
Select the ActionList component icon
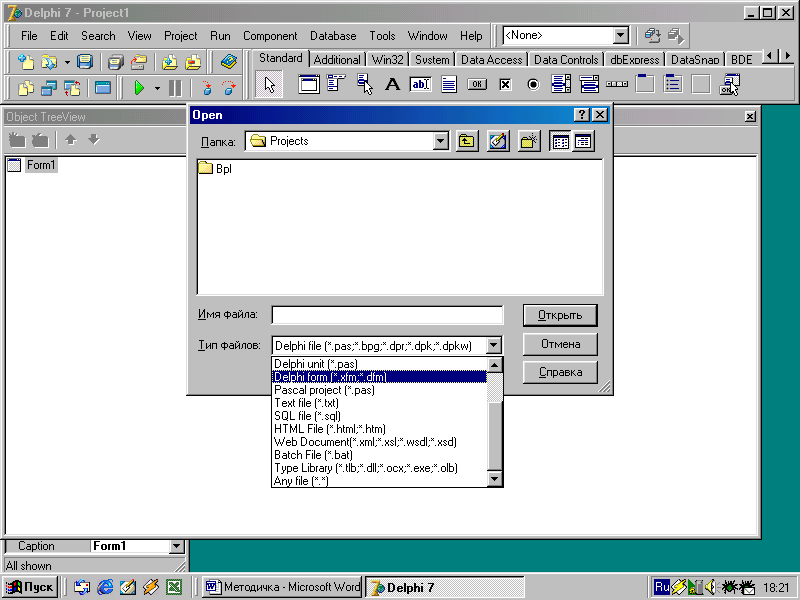(x=729, y=84)
